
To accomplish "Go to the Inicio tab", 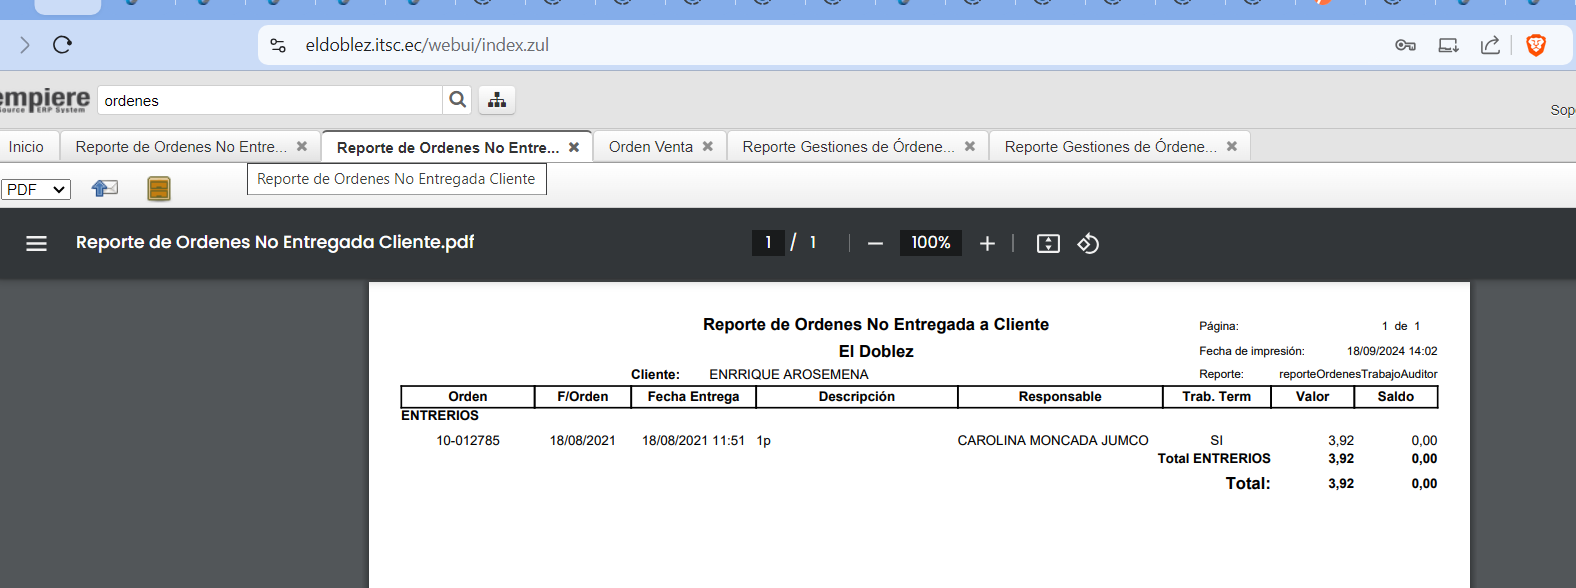I will point(26,147).
